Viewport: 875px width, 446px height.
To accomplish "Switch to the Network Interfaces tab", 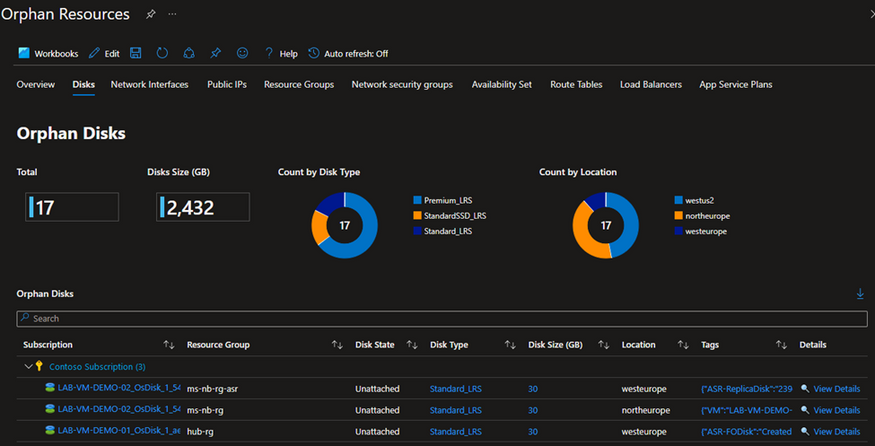I will pyautogui.click(x=149, y=85).
